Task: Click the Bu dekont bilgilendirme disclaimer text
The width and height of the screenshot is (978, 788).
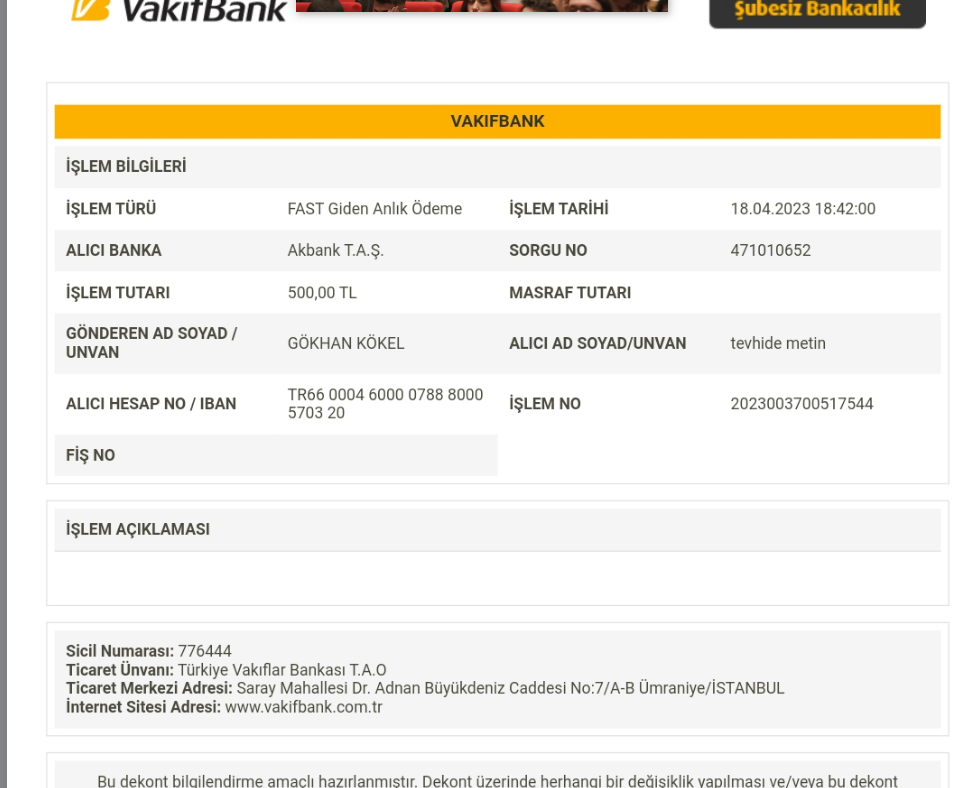Action: (497, 781)
